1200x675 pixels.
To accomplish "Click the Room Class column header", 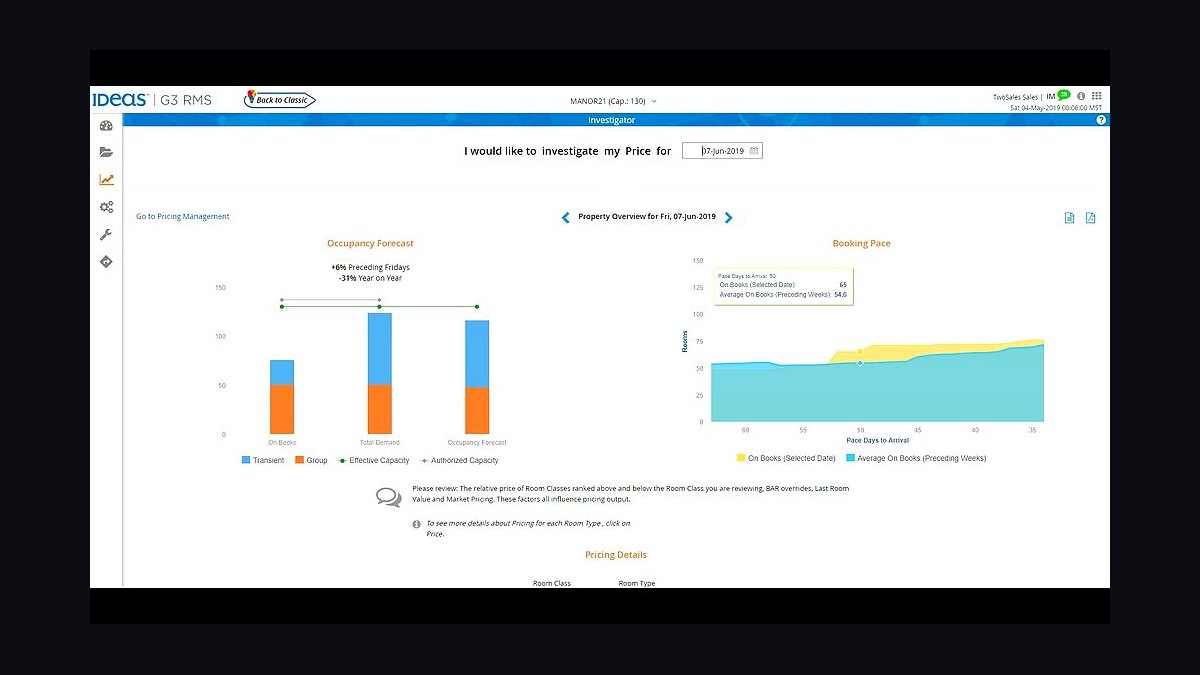I will 552,583.
